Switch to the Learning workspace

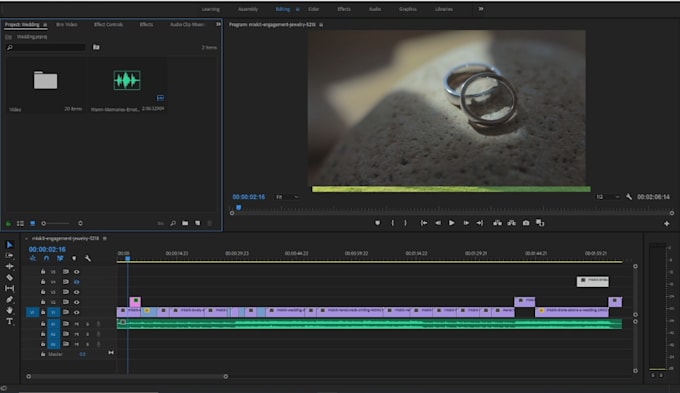(211, 9)
